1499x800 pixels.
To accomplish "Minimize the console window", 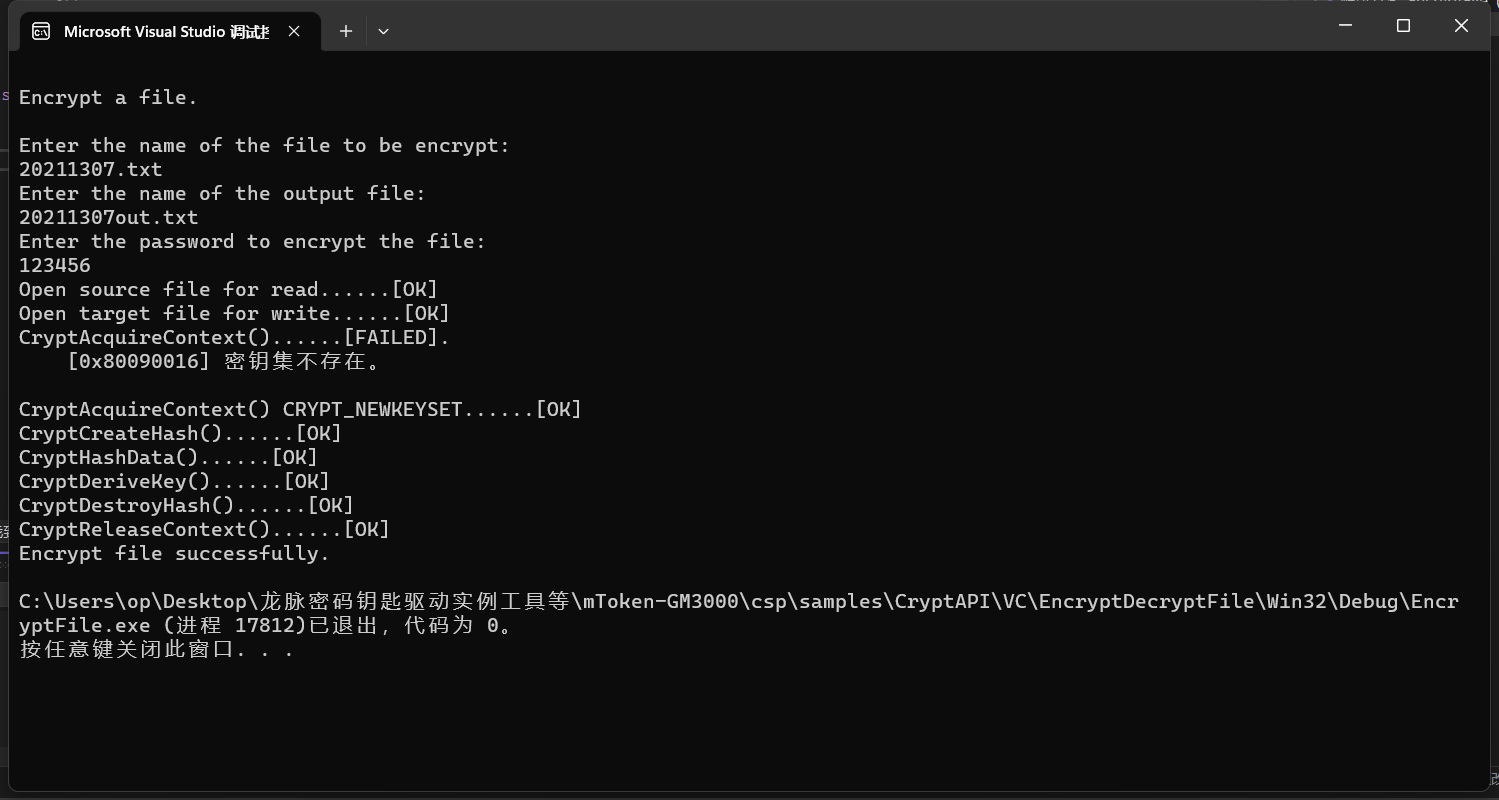I will tap(1345, 26).
